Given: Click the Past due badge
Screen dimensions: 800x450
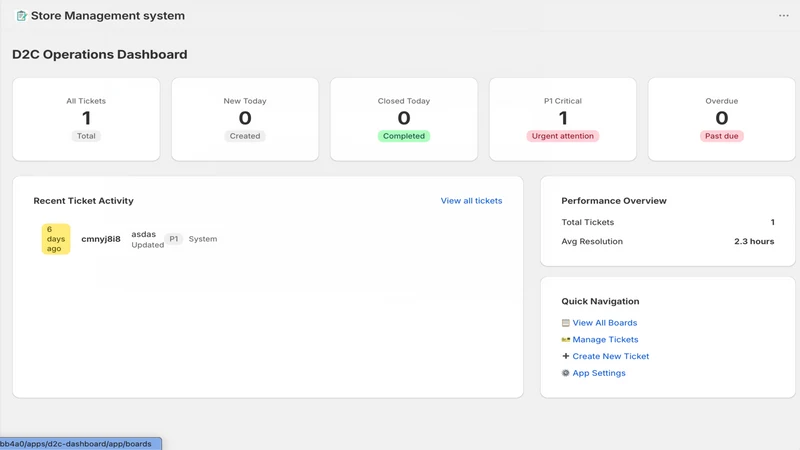Looking at the screenshot, I should [x=721, y=136].
